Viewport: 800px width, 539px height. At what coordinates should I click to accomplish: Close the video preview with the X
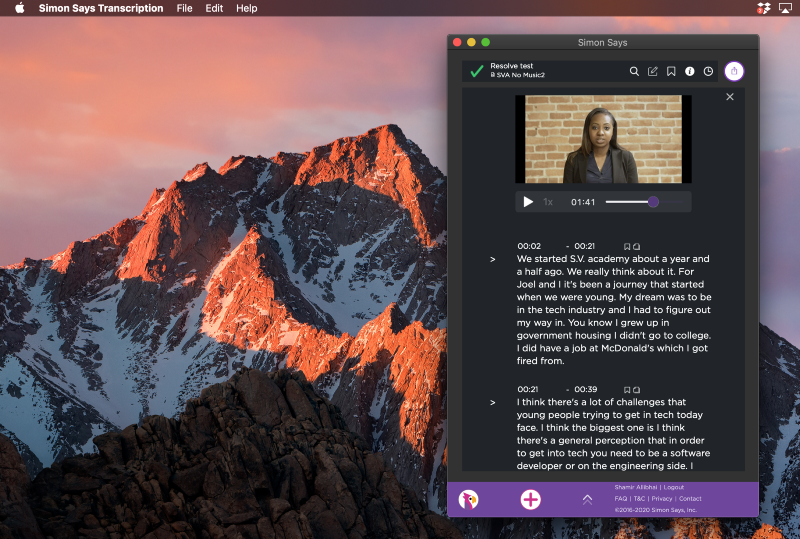pyautogui.click(x=730, y=96)
